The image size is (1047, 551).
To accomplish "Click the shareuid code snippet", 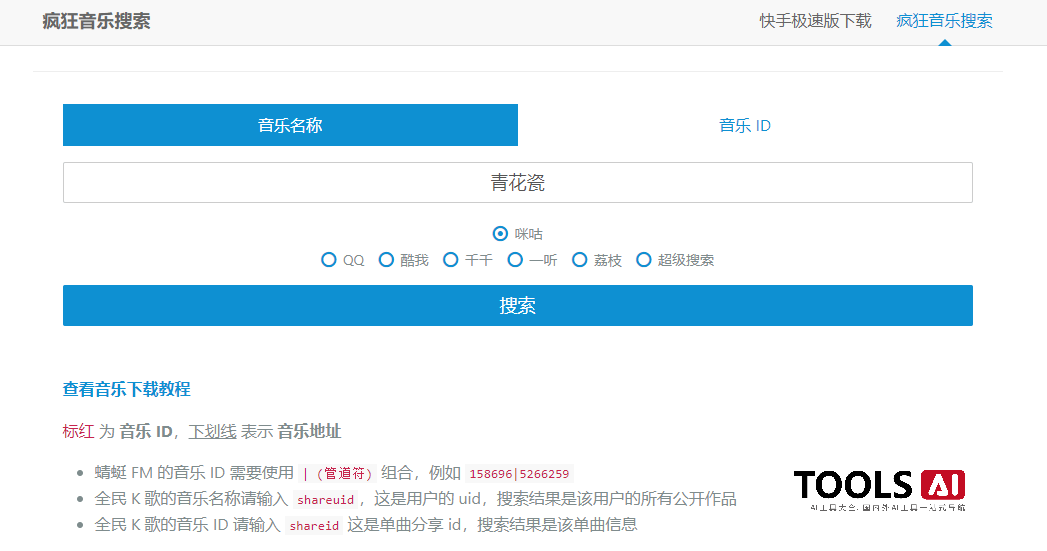I will [325, 499].
